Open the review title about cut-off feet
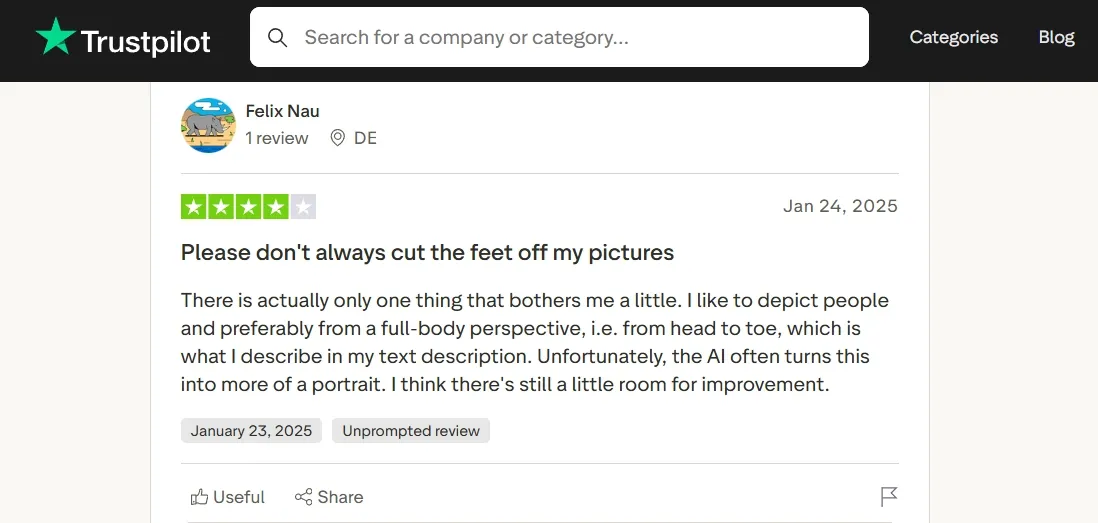Screen dimensions: 1098x523 pos(427,252)
